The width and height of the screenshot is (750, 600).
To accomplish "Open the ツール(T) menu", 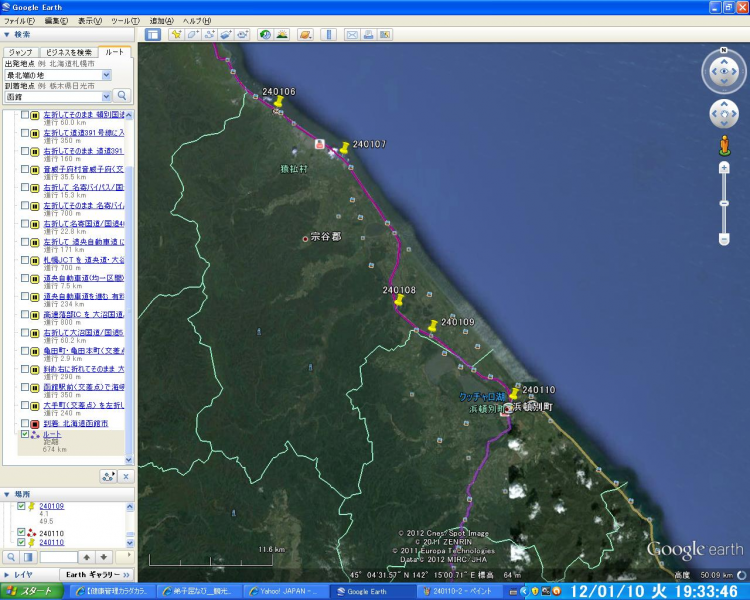I will click(125, 21).
